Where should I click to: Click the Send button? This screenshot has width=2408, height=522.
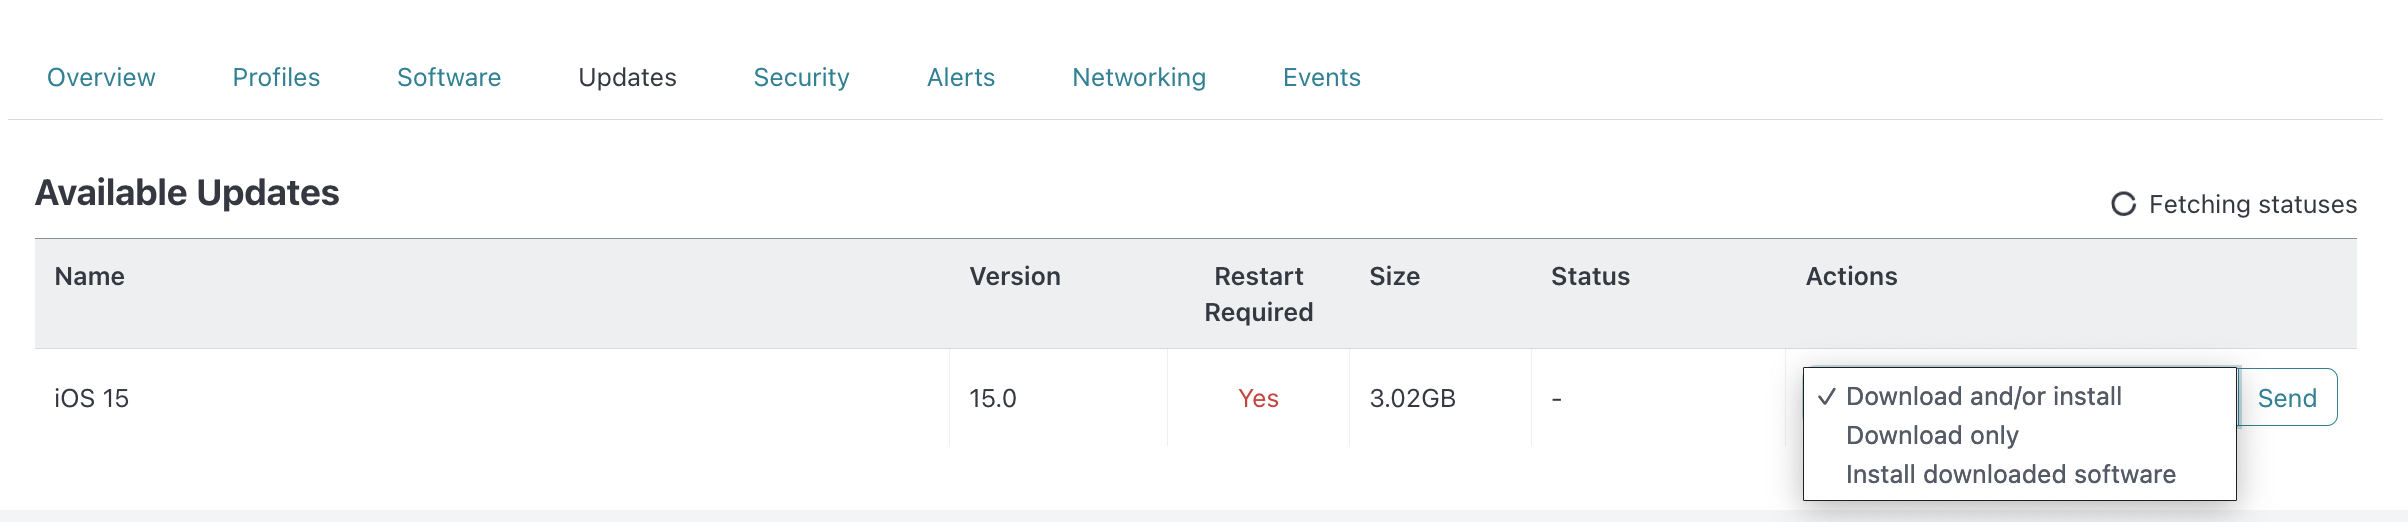pos(2287,398)
